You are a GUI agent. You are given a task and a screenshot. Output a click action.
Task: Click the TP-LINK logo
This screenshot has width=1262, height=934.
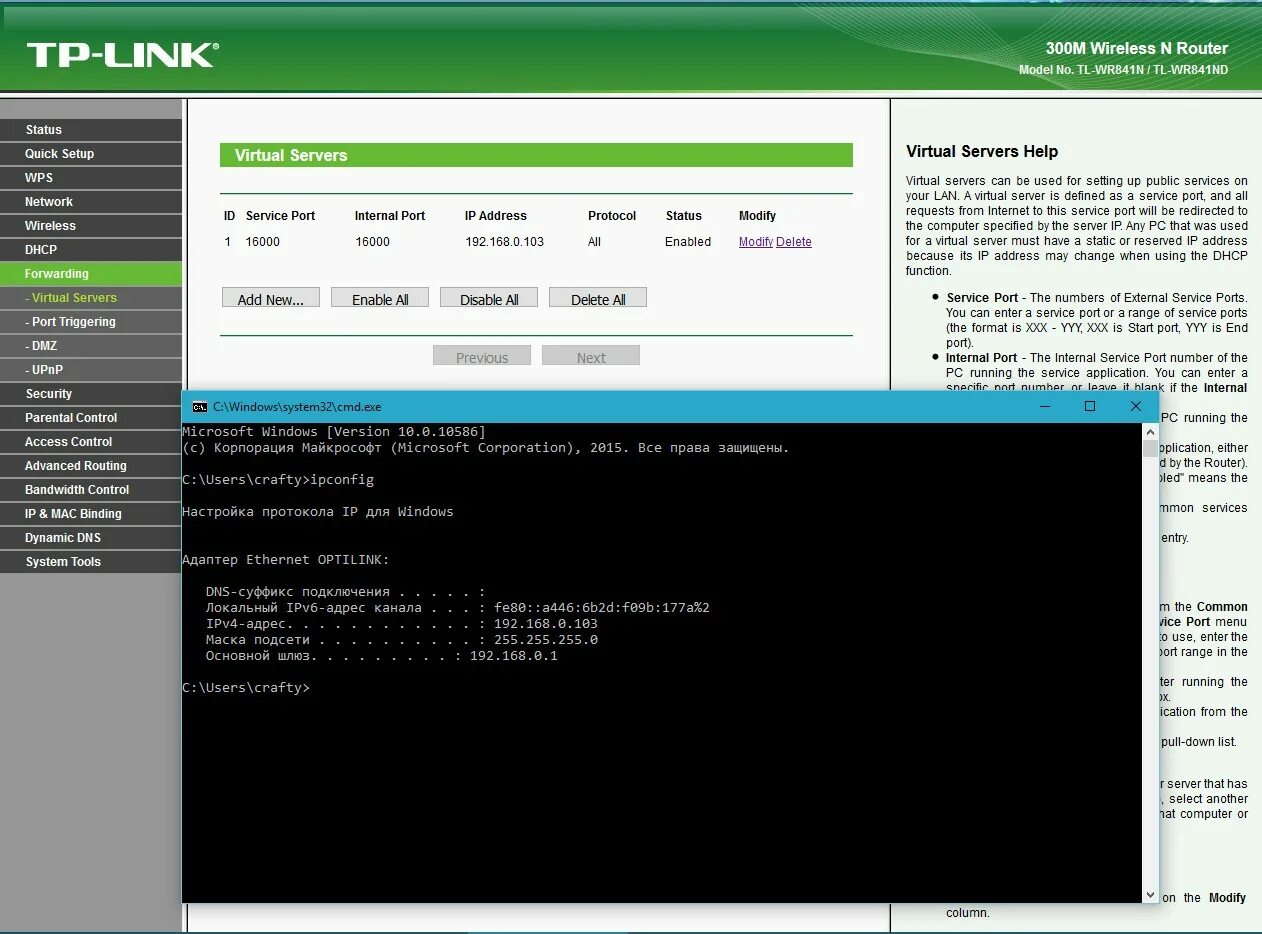120,56
